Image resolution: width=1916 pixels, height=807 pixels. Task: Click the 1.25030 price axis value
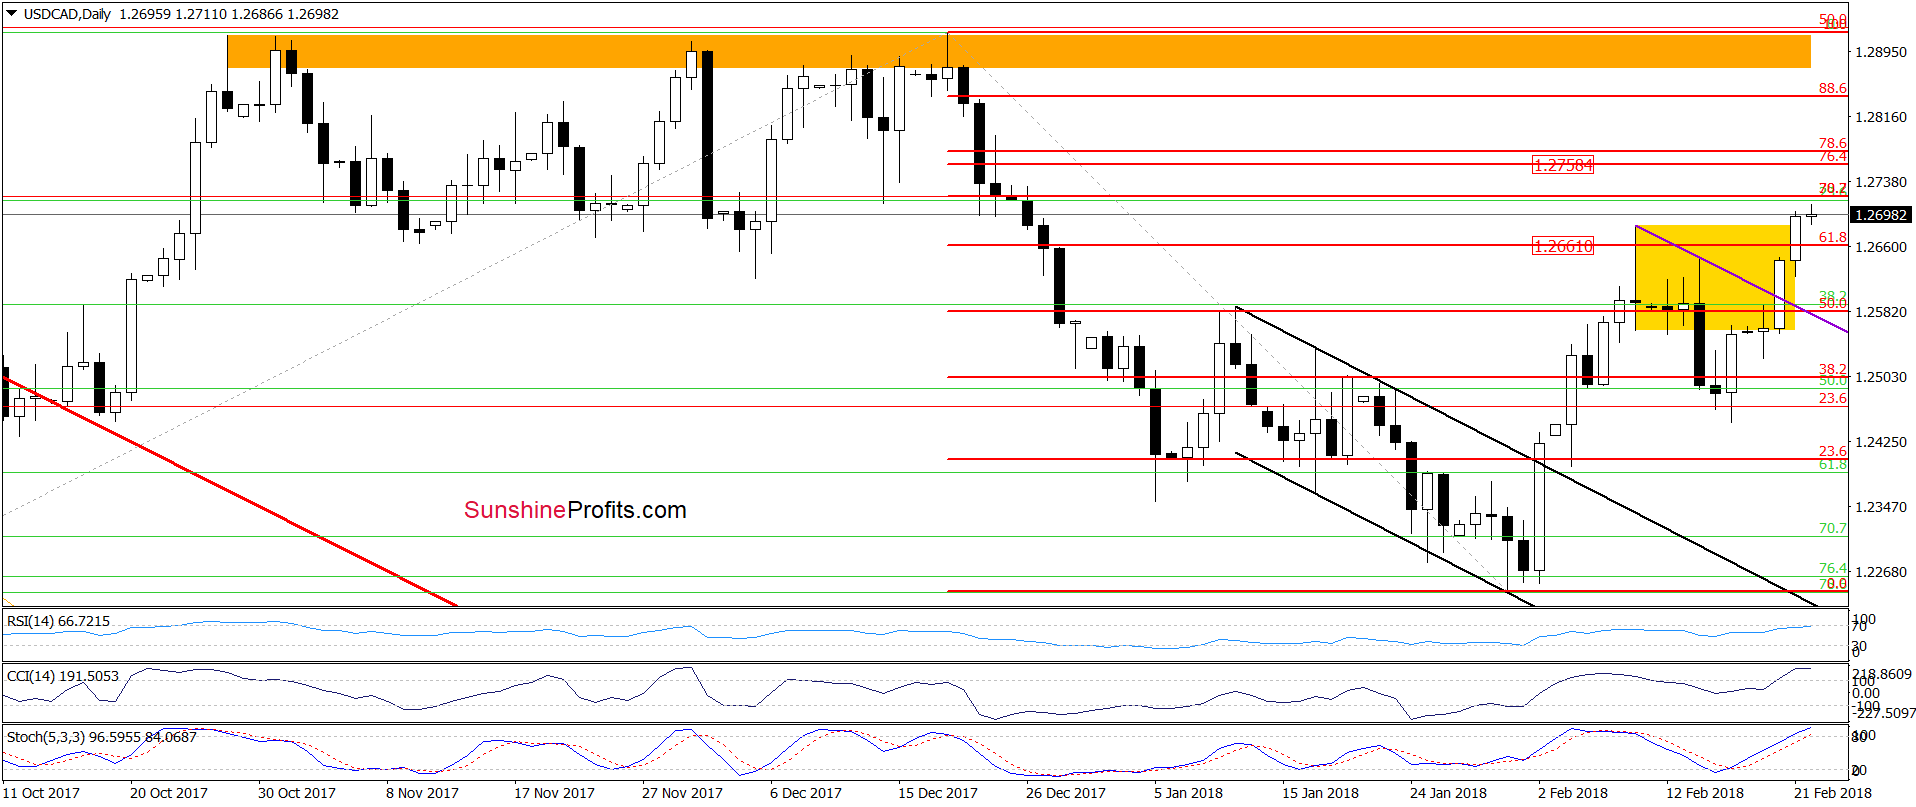pos(1881,377)
